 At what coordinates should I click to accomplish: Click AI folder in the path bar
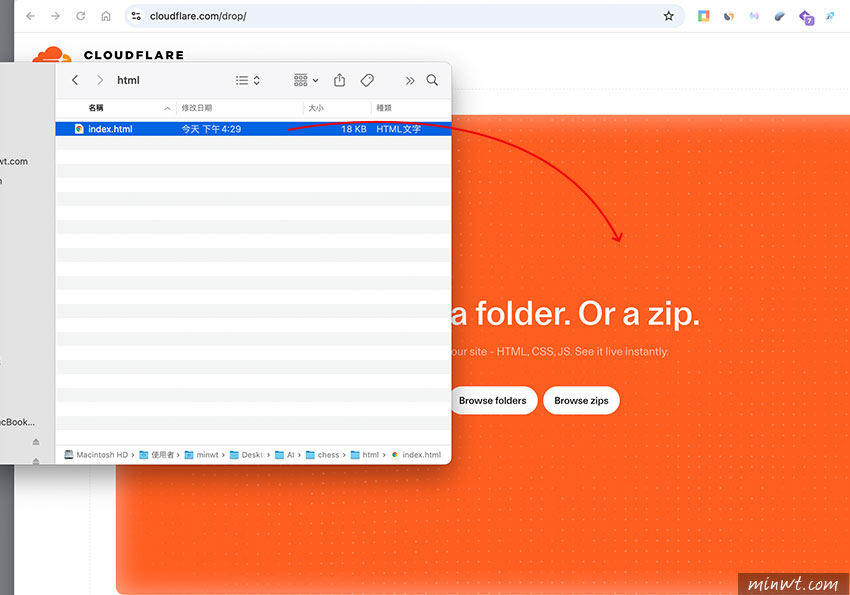click(285, 455)
